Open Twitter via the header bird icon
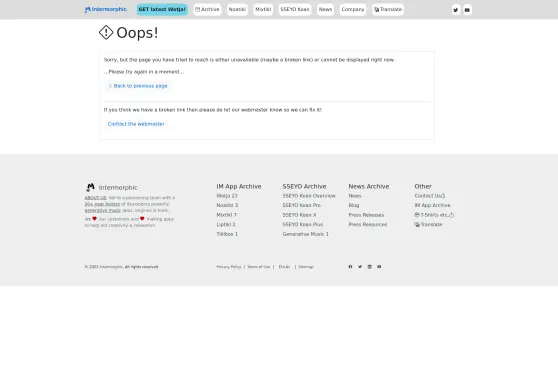 point(456,10)
